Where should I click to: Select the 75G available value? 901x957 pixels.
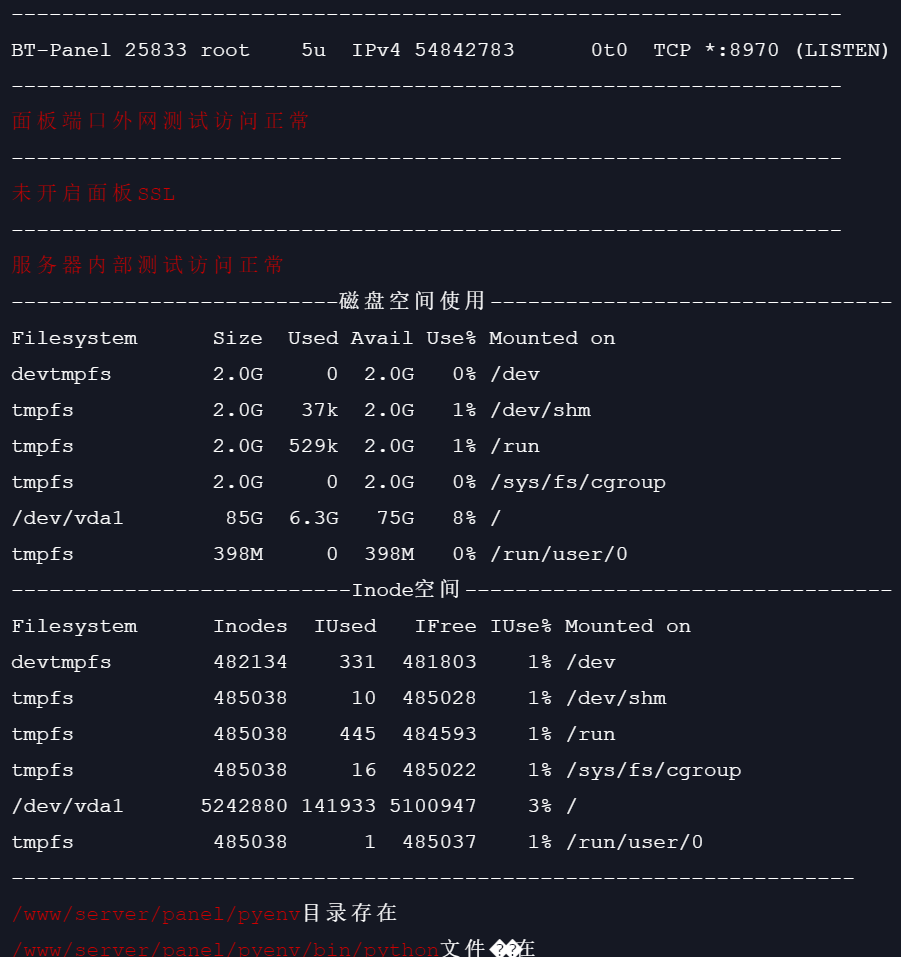click(395, 518)
